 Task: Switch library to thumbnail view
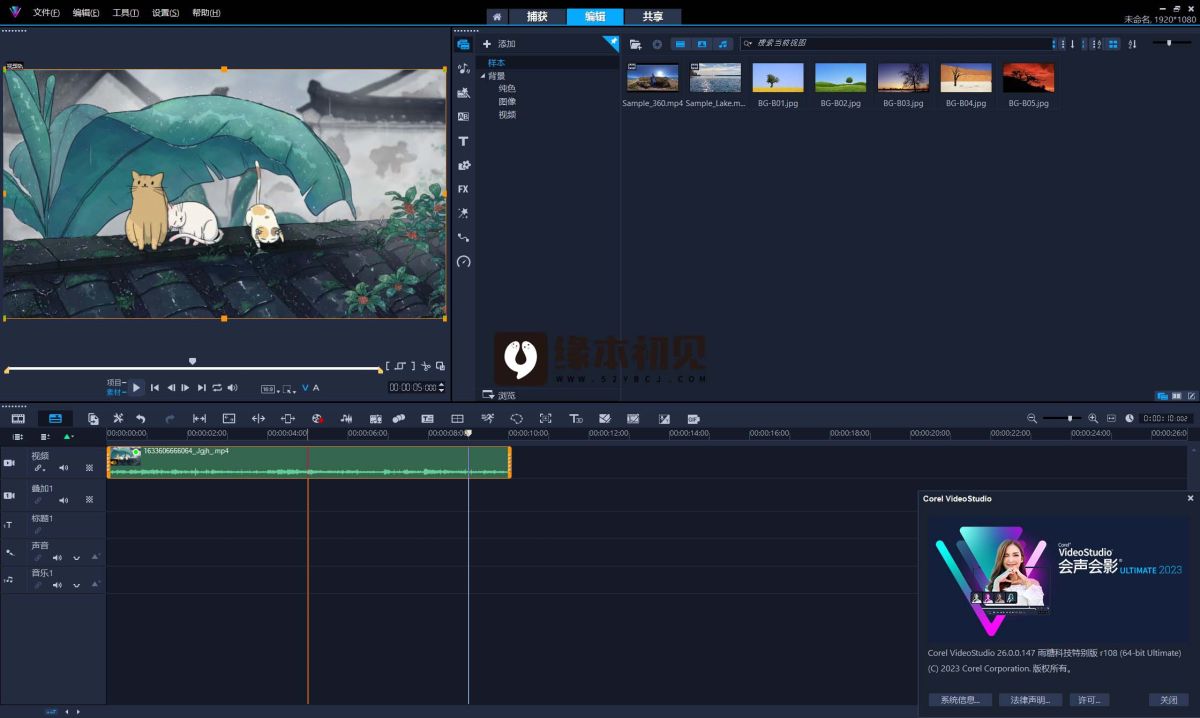(x=1113, y=44)
